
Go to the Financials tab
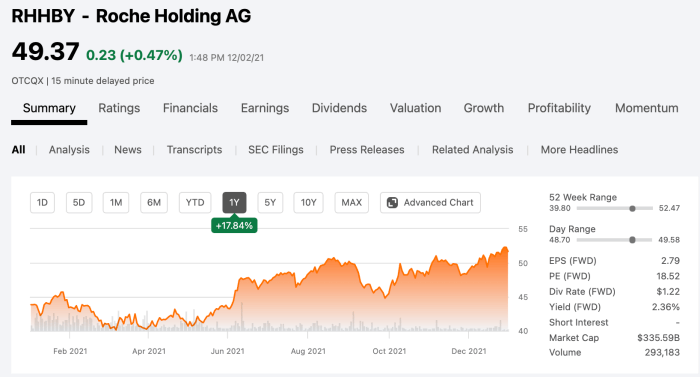(x=190, y=108)
